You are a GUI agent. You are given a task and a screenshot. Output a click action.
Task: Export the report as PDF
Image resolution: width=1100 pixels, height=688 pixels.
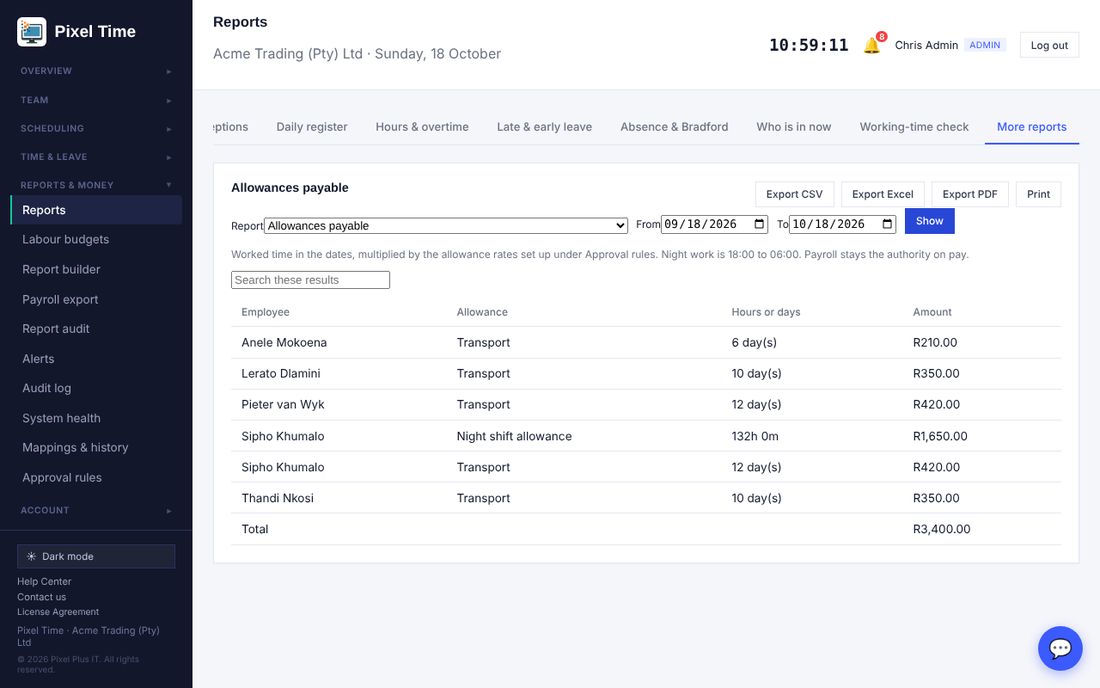coord(970,194)
